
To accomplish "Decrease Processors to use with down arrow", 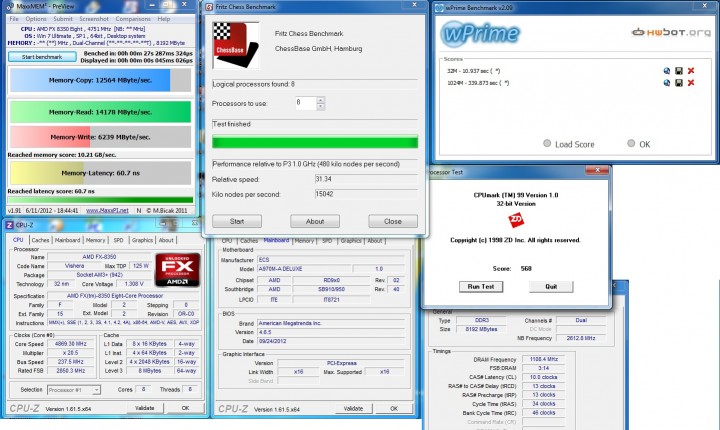I will 321,106.
